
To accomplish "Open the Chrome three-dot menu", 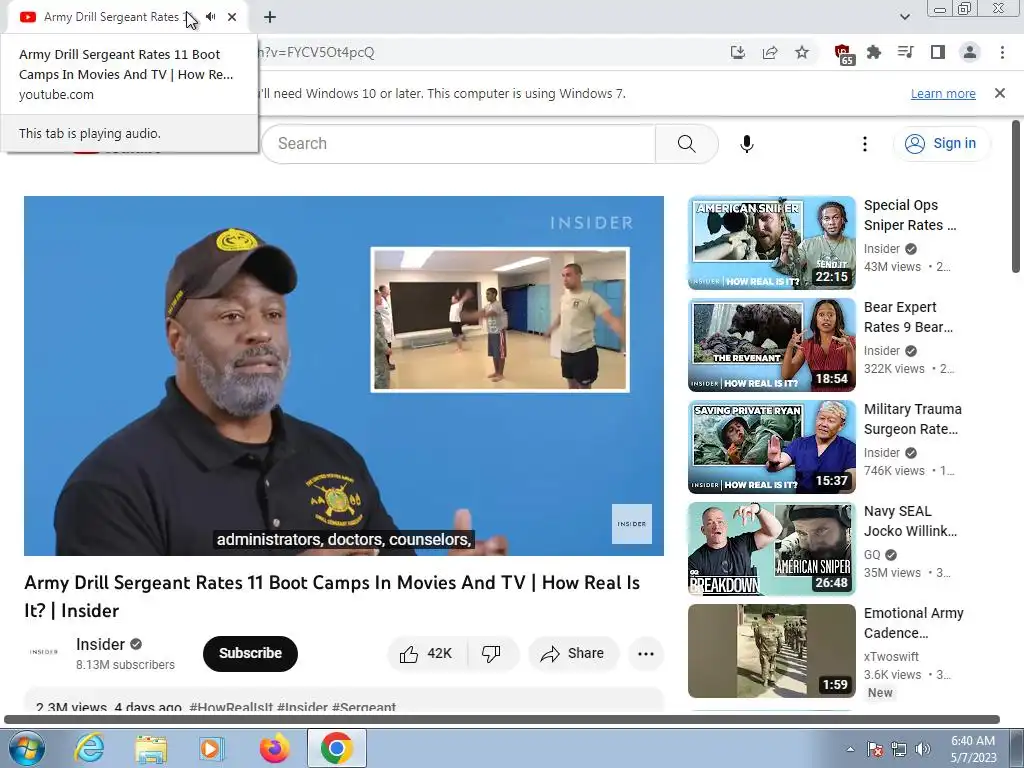I will tap(1002, 52).
